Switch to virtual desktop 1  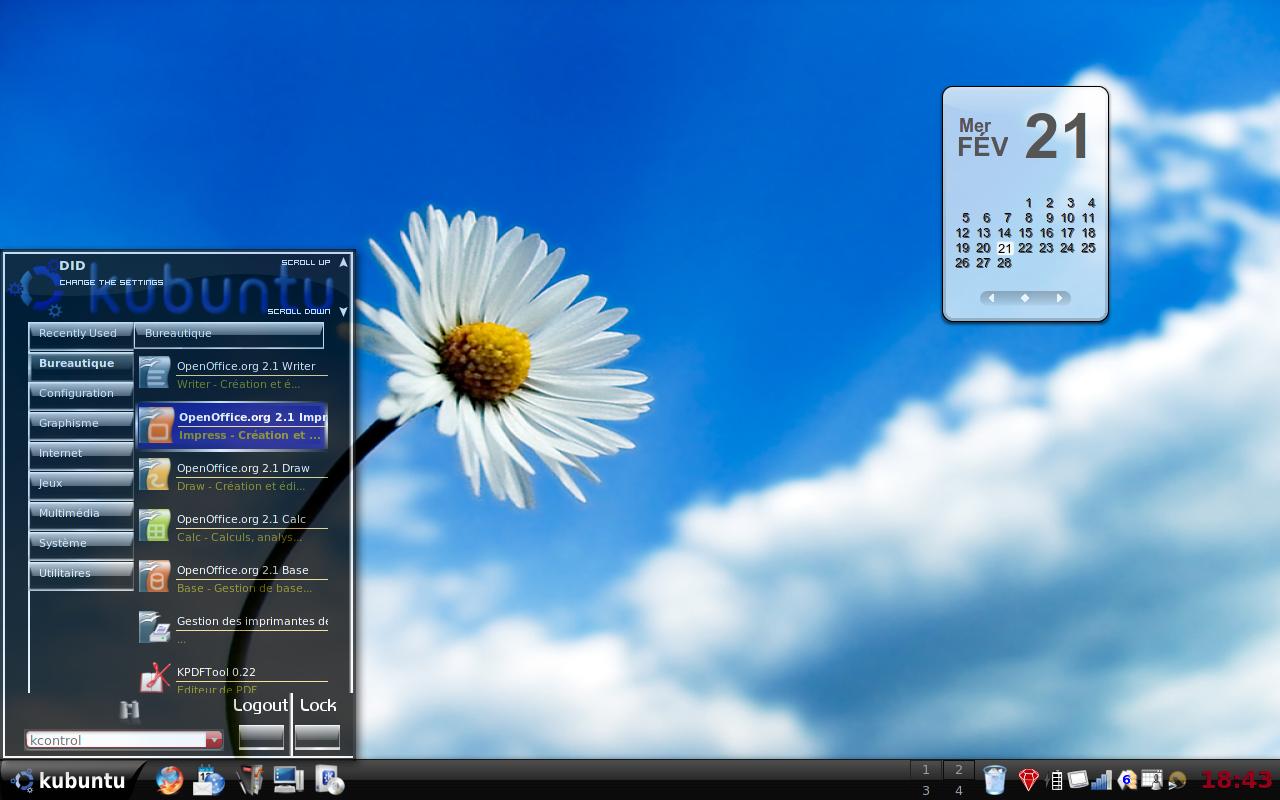coord(926,770)
